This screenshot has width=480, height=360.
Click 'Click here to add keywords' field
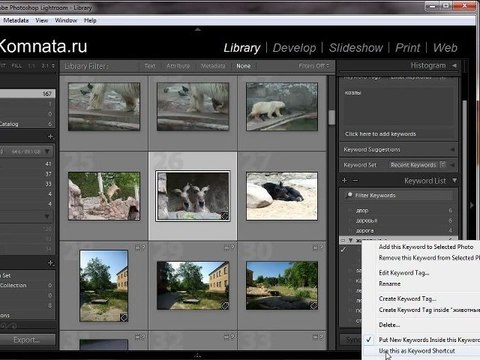[380, 134]
